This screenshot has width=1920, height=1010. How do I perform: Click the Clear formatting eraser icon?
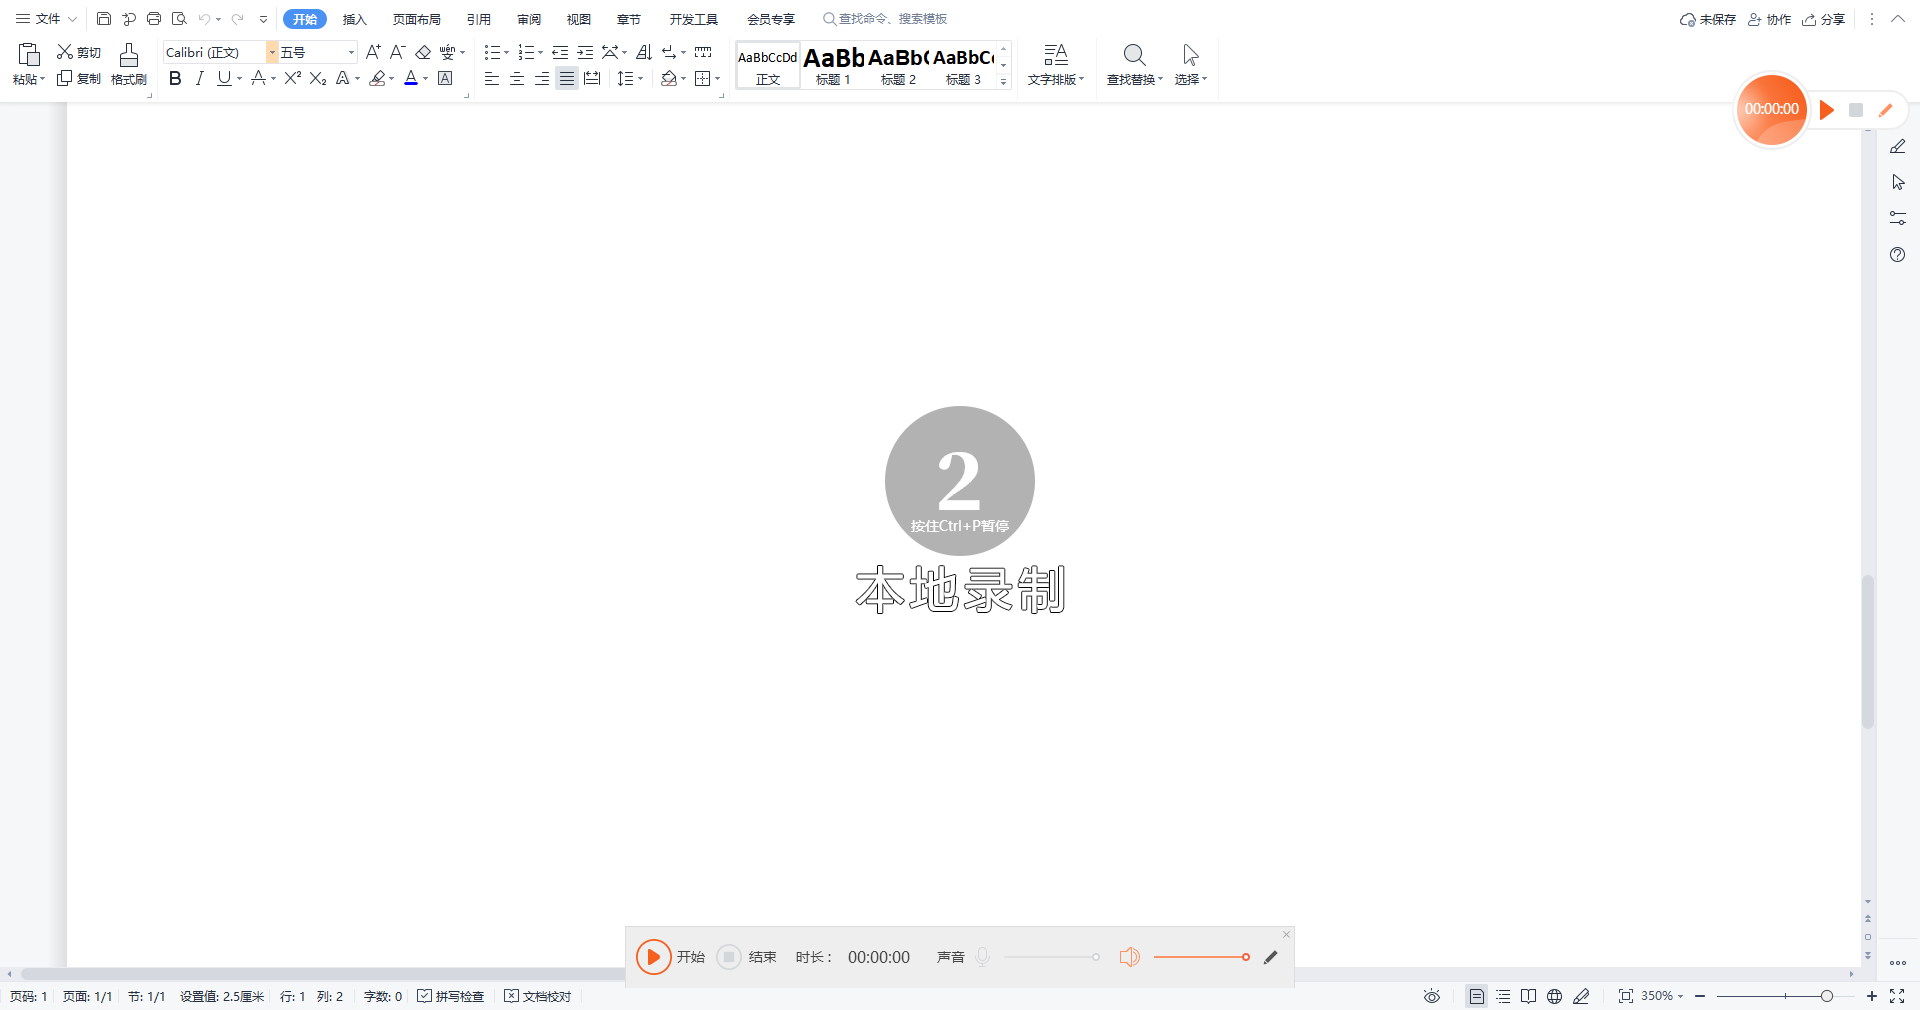[423, 52]
